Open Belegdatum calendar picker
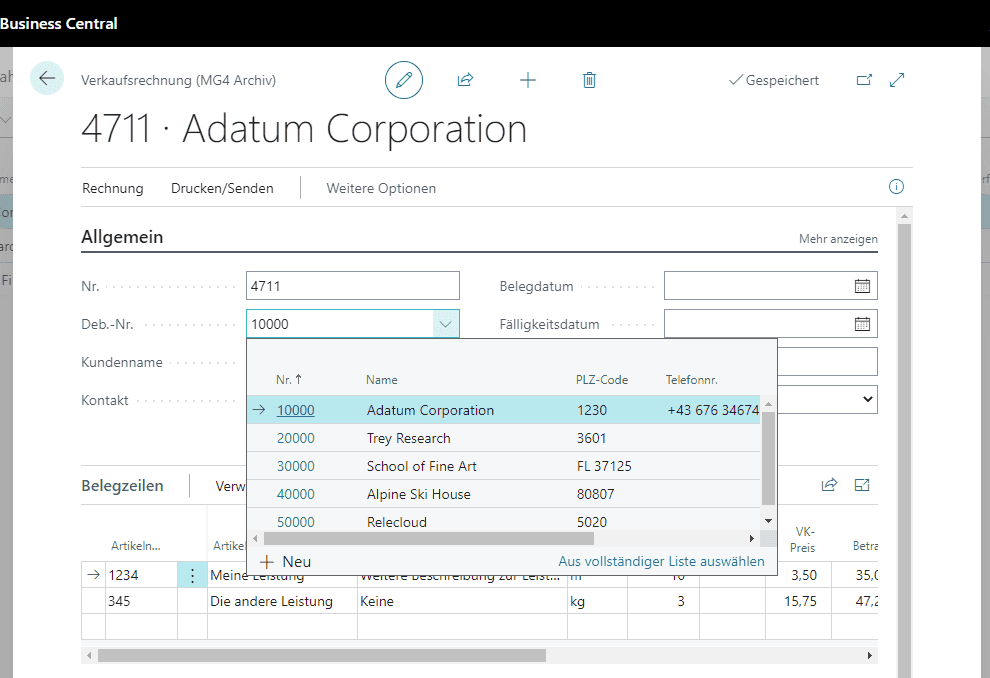The image size is (990, 678). click(862, 286)
